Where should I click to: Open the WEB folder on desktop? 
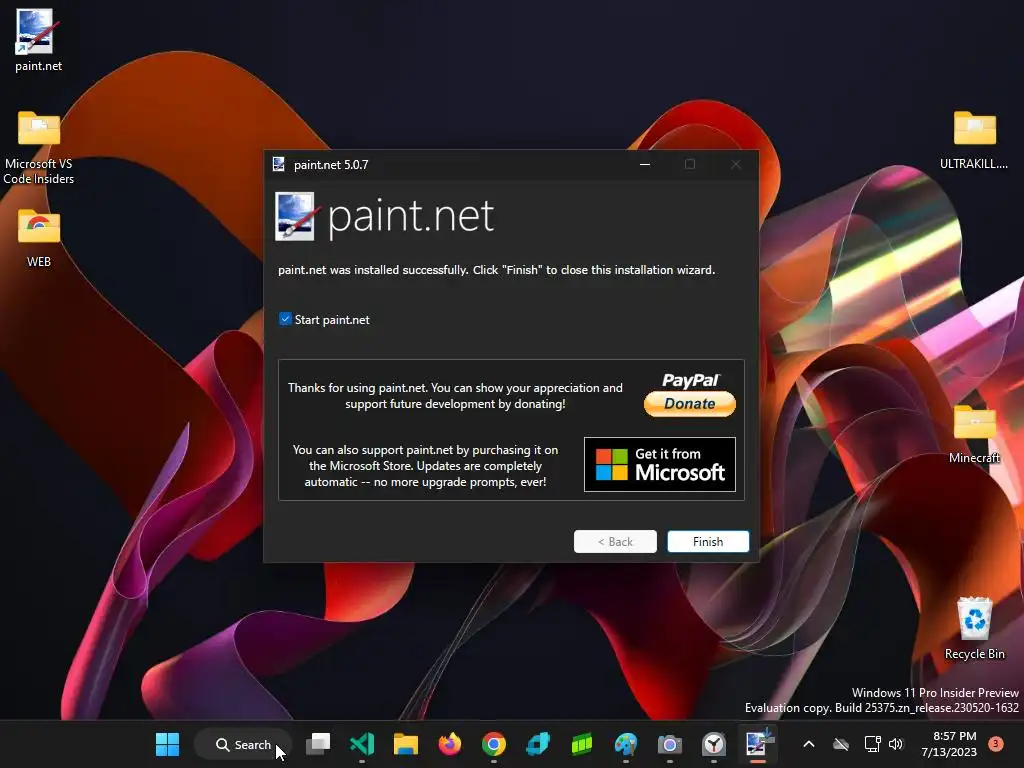pyautogui.click(x=39, y=238)
